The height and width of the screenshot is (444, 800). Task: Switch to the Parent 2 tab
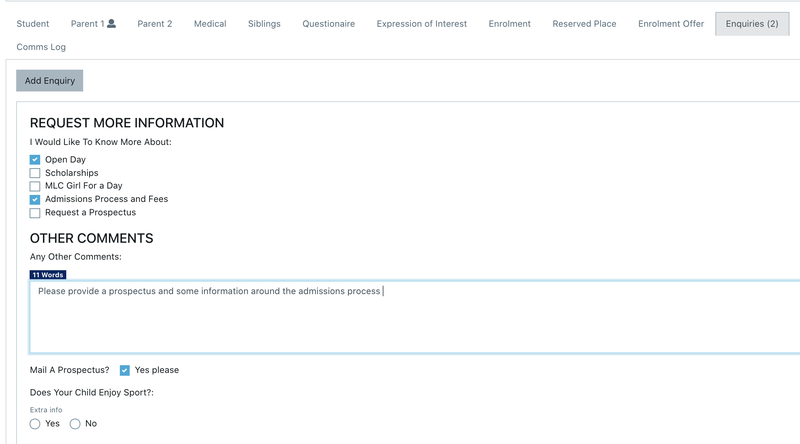point(155,24)
